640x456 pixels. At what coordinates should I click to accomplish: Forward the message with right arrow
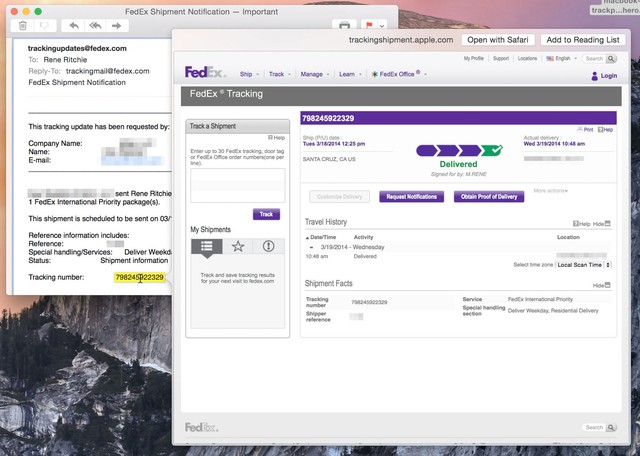(117, 26)
